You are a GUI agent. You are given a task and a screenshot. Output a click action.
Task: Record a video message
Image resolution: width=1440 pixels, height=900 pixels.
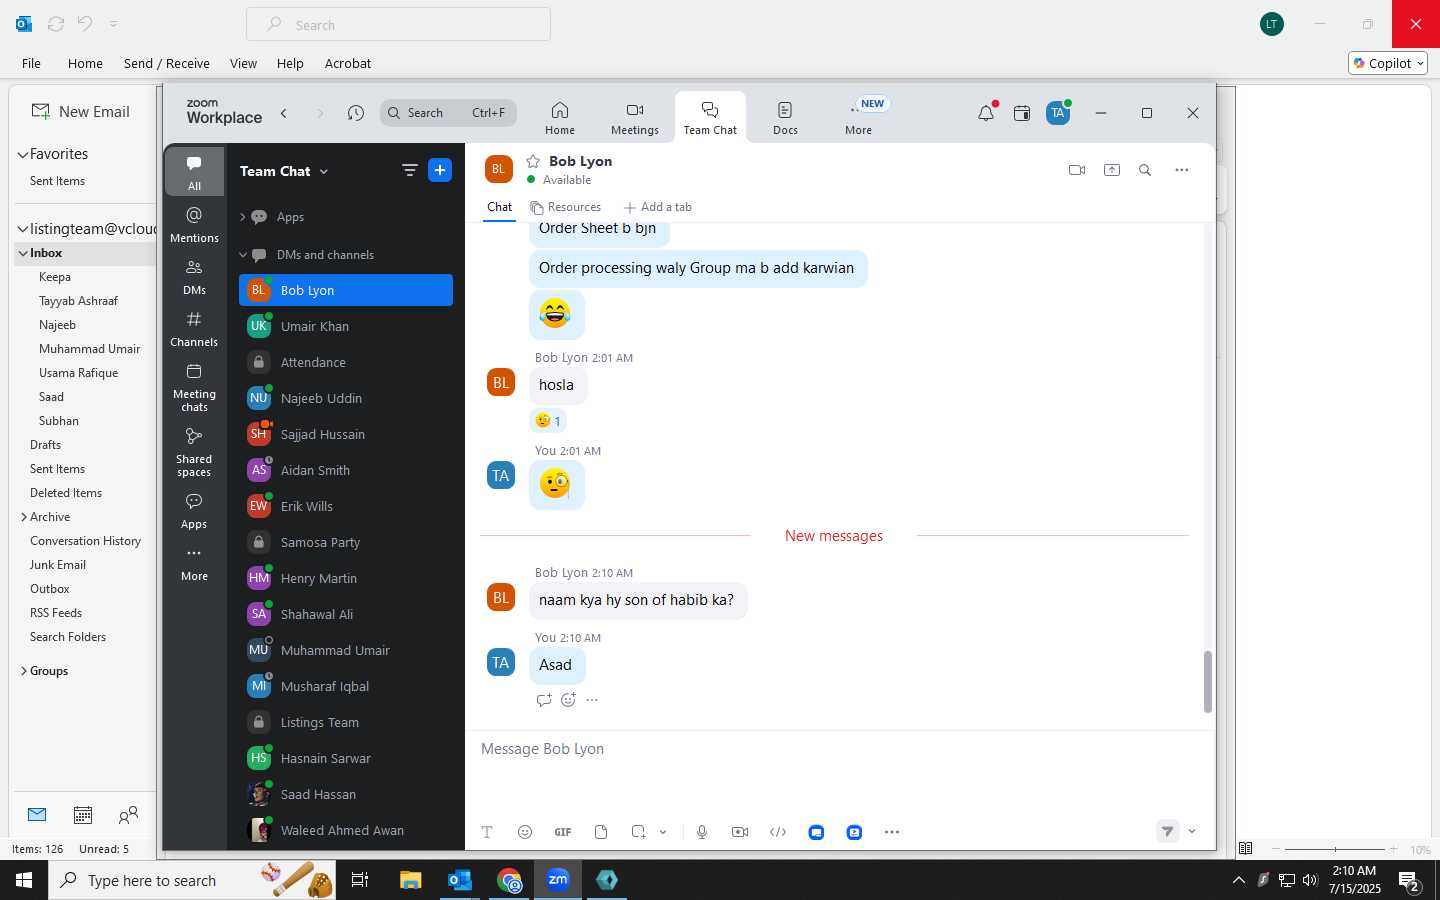click(740, 832)
